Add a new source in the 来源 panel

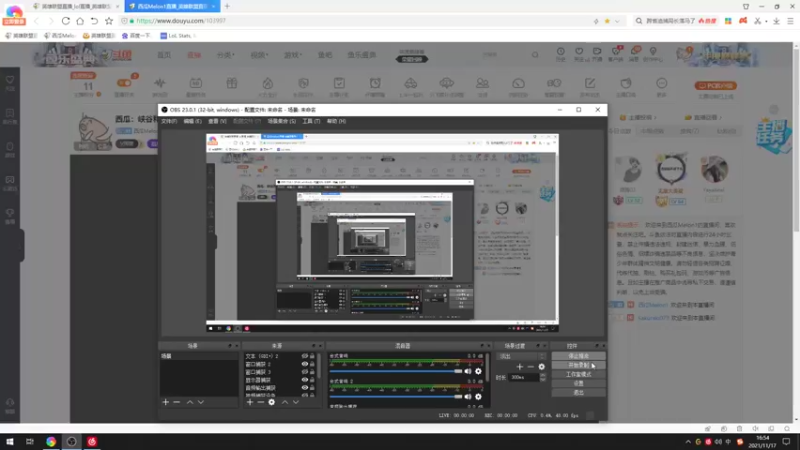(x=250, y=402)
